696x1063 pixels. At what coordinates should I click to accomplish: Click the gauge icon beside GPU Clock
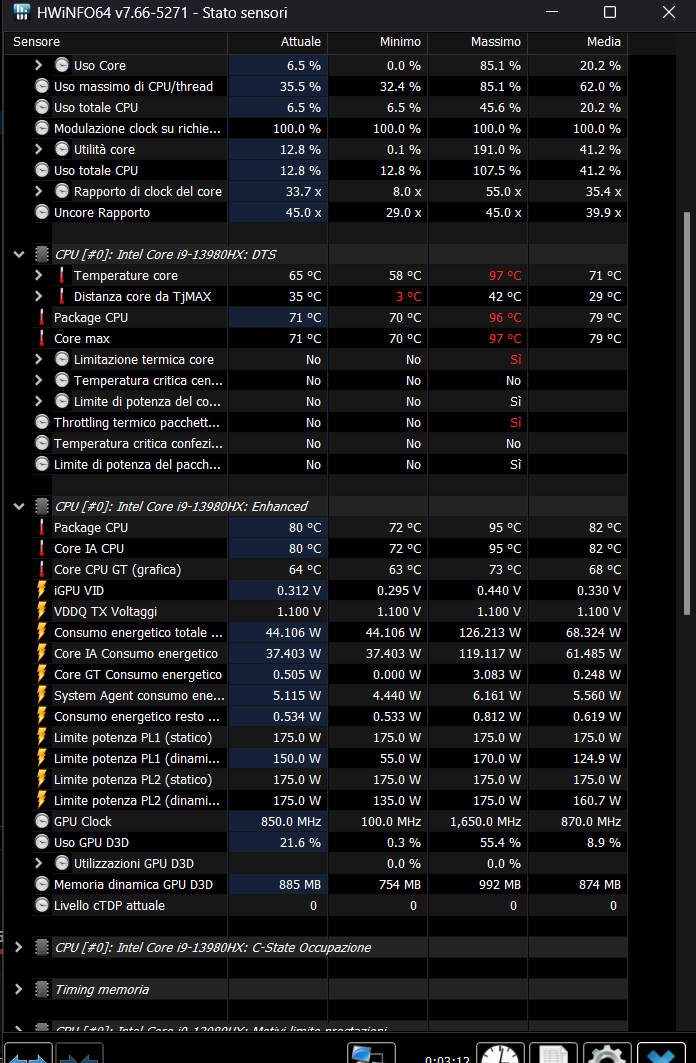coord(42,822)
